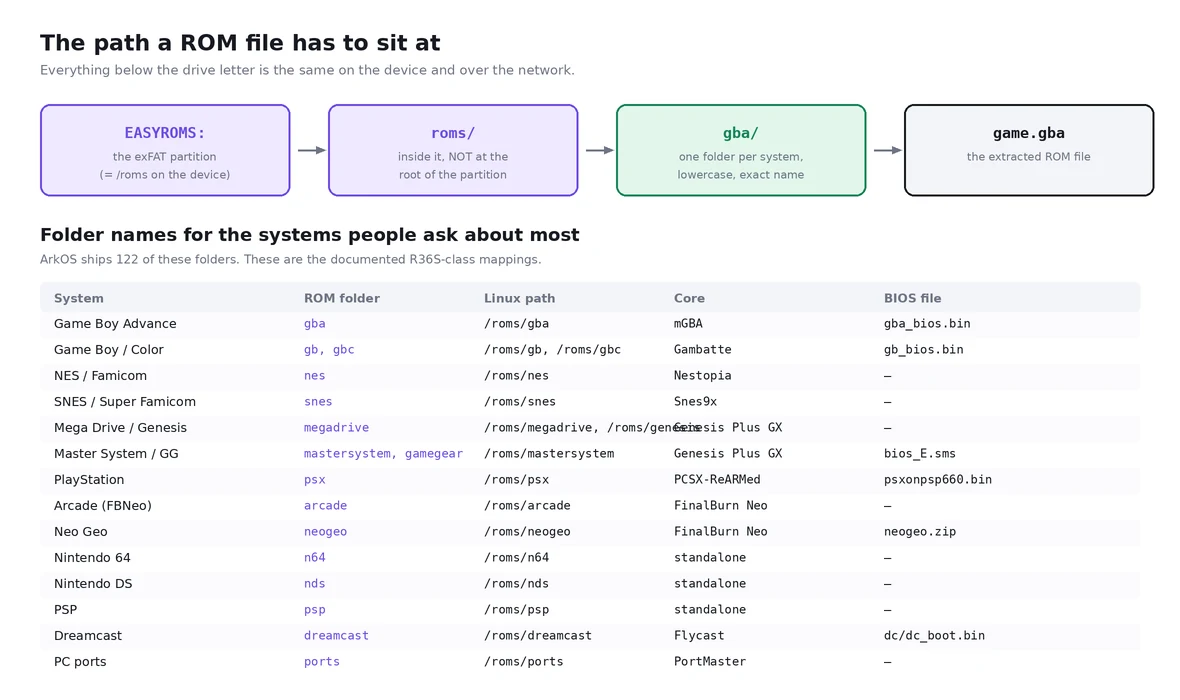Click the heading "The path a ROM file has to sit at"
This screenshot has height=700, width=1180.
click(240, 43)
